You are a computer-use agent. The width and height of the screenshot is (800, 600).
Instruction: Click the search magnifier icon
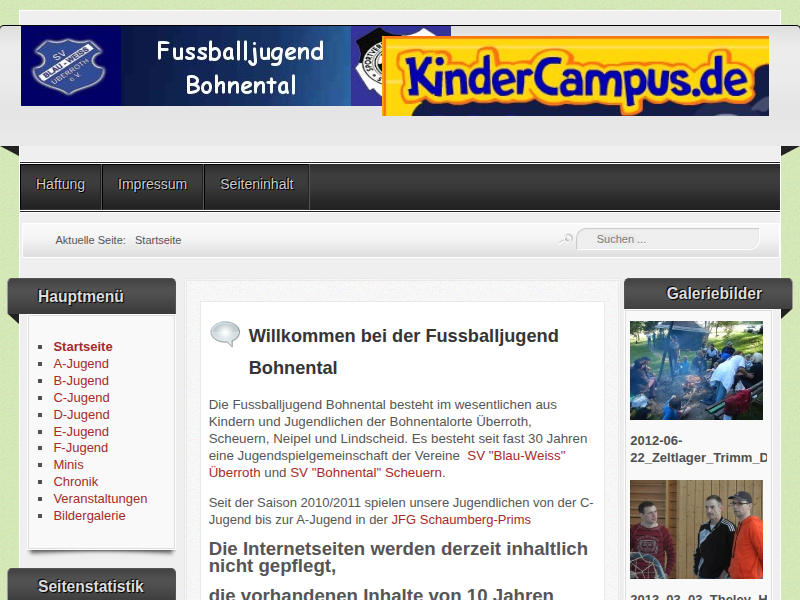pyautogui.click(x=566, y=239)
